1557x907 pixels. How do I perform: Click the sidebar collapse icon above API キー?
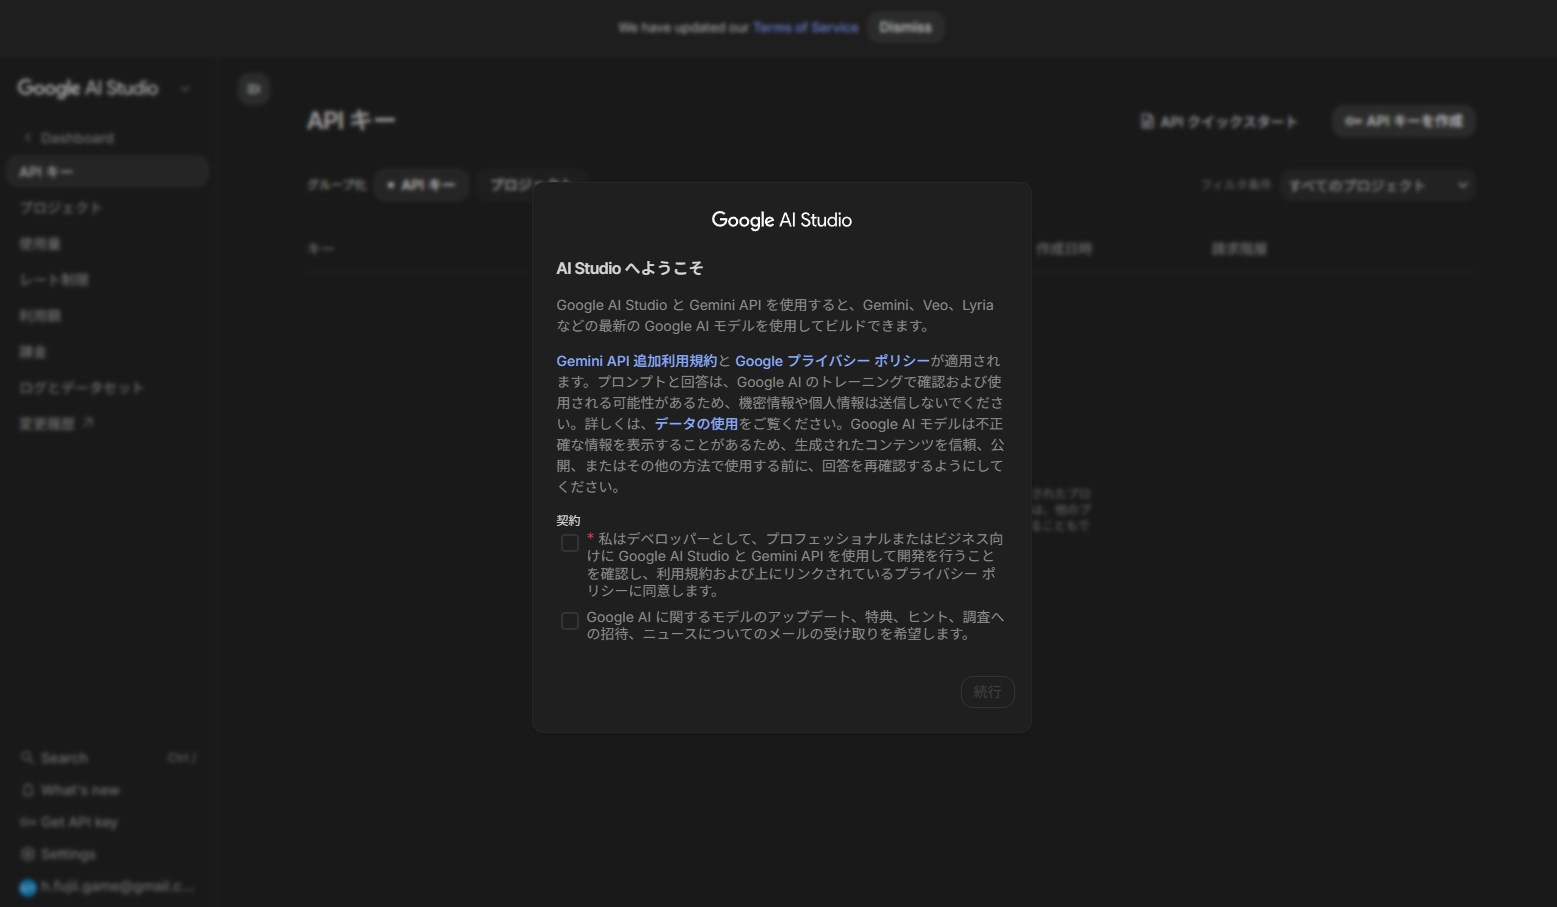(x=253, y=89)
